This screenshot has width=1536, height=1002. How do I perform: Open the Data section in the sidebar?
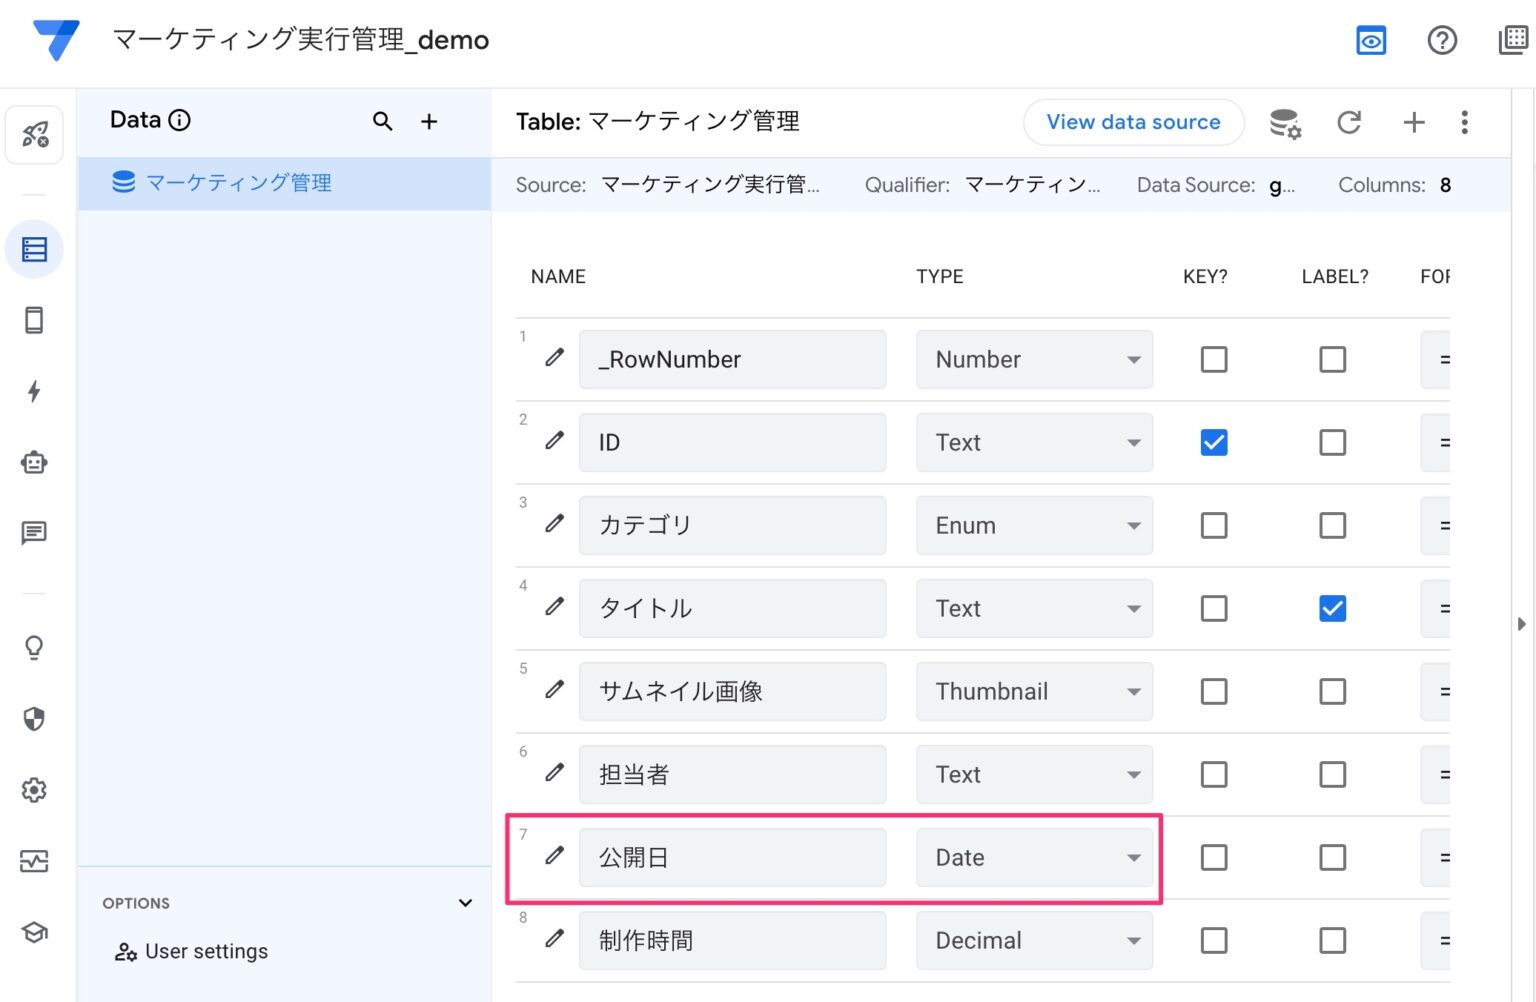tap(34, 249)
